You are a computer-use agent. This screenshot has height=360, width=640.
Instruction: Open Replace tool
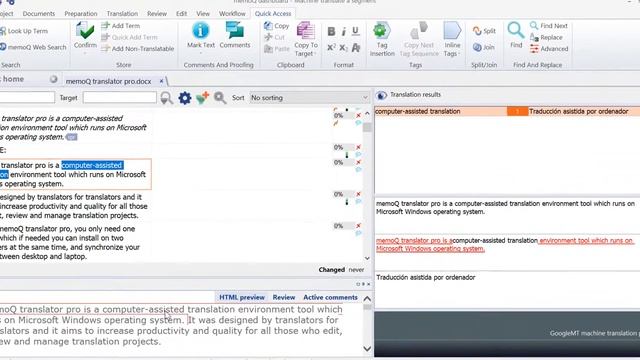point(546,37)
